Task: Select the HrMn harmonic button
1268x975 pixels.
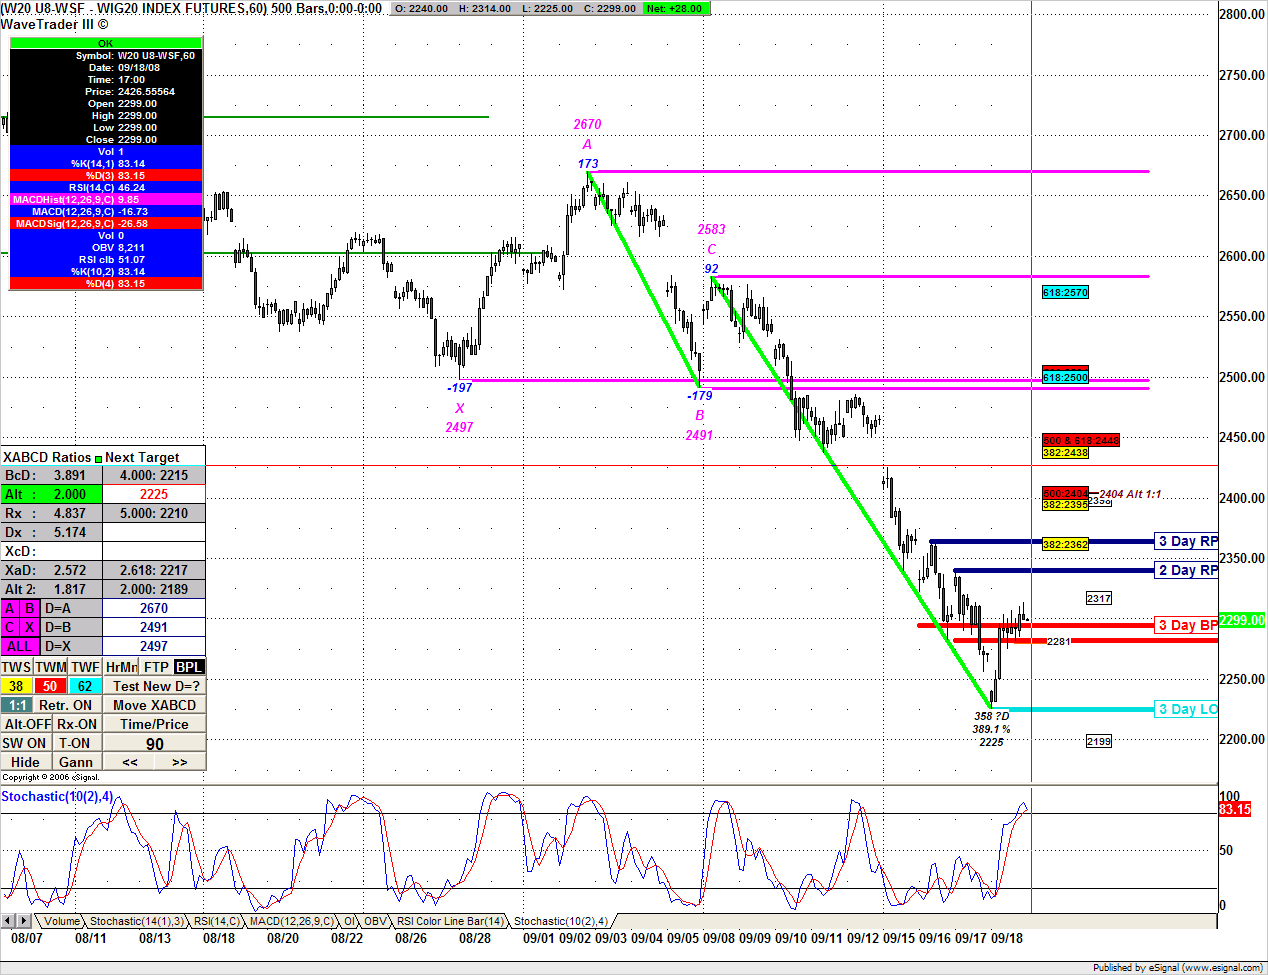Action: coord(121,667)
